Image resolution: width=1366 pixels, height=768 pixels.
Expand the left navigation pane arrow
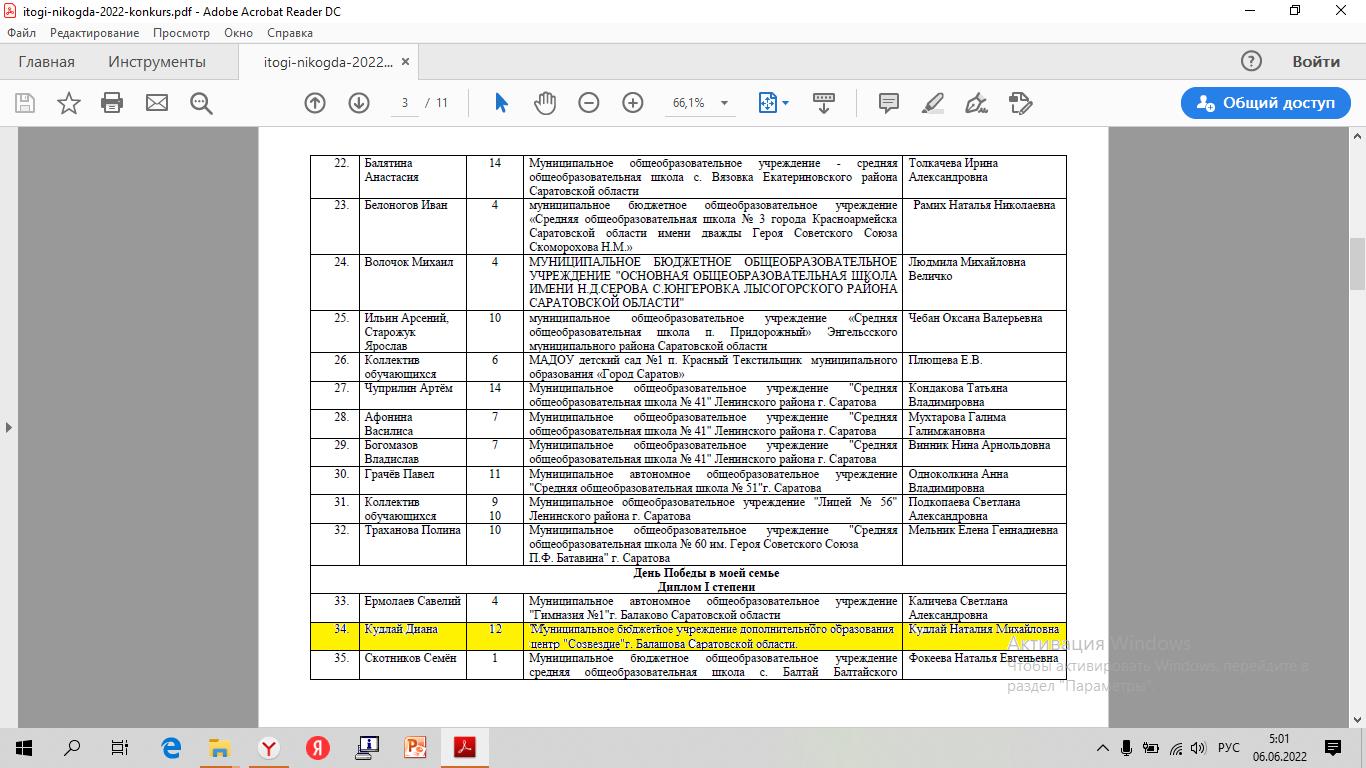click(9, 427)
